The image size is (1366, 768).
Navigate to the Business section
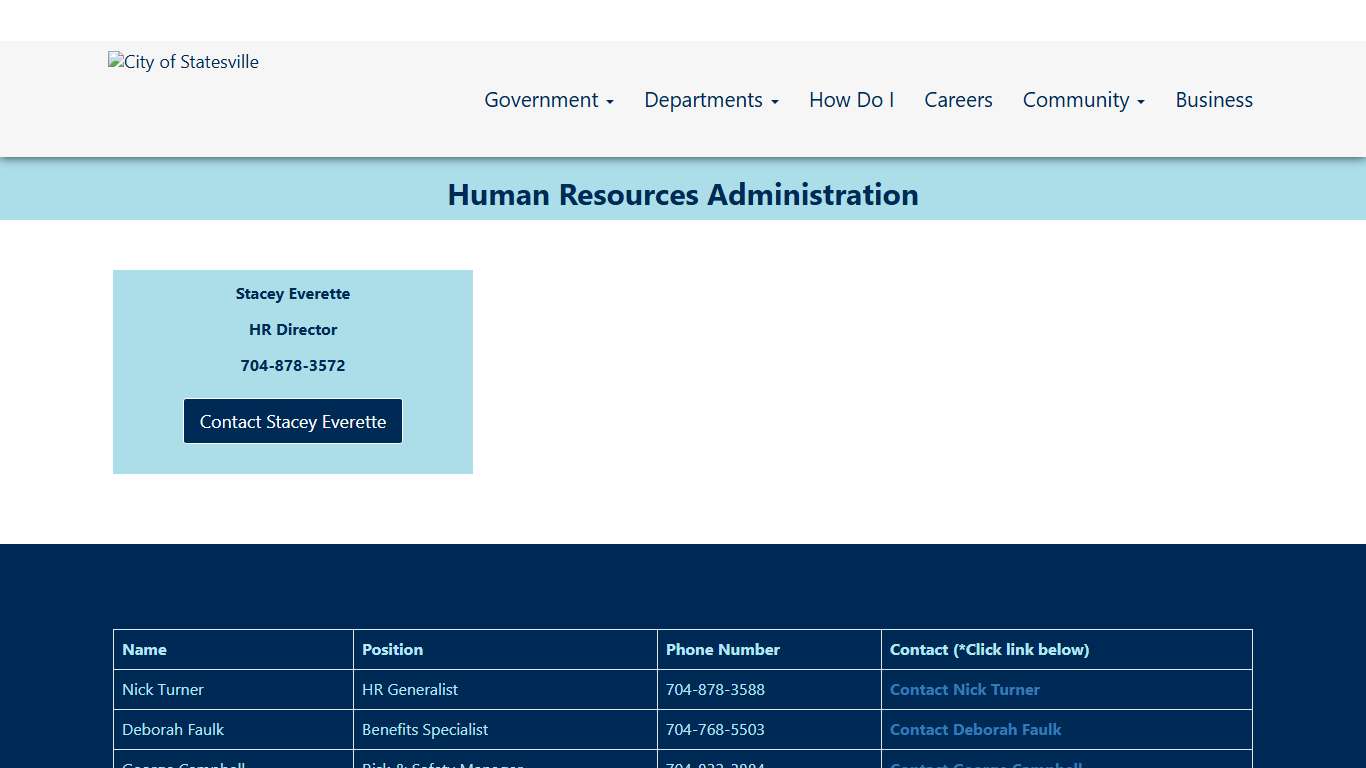tap(1214, 100)
